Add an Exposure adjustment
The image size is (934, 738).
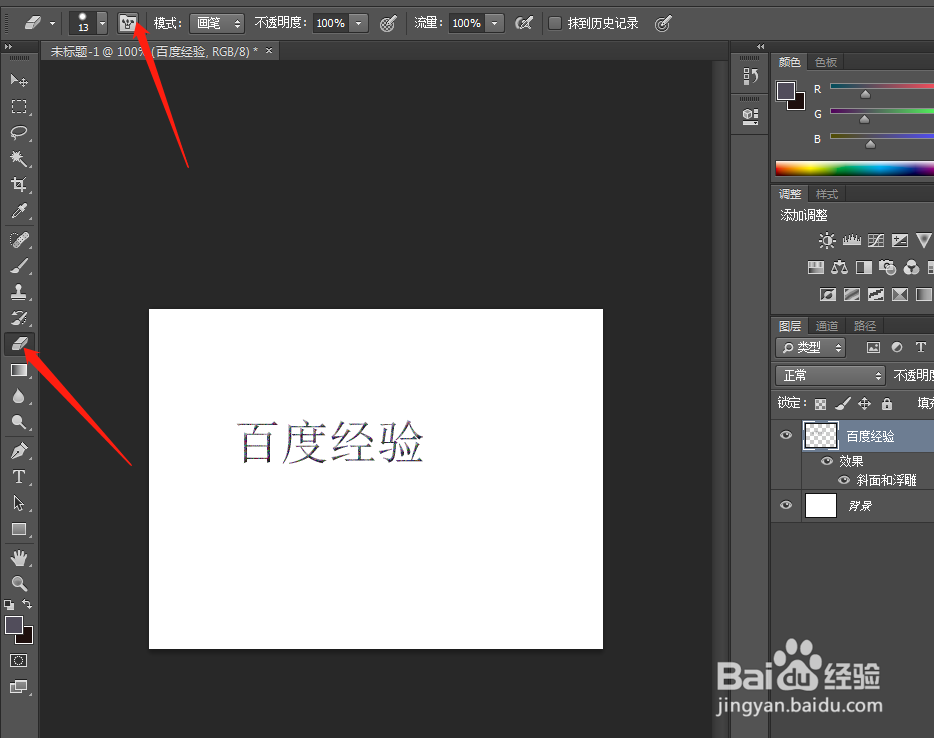tap(900, 241)
